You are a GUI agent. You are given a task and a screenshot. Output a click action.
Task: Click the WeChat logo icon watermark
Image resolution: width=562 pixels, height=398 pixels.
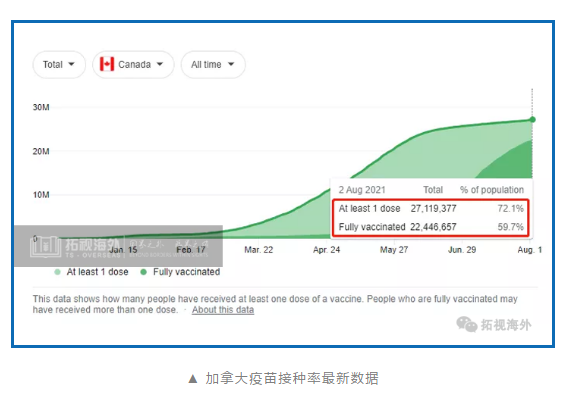(467, 324)
